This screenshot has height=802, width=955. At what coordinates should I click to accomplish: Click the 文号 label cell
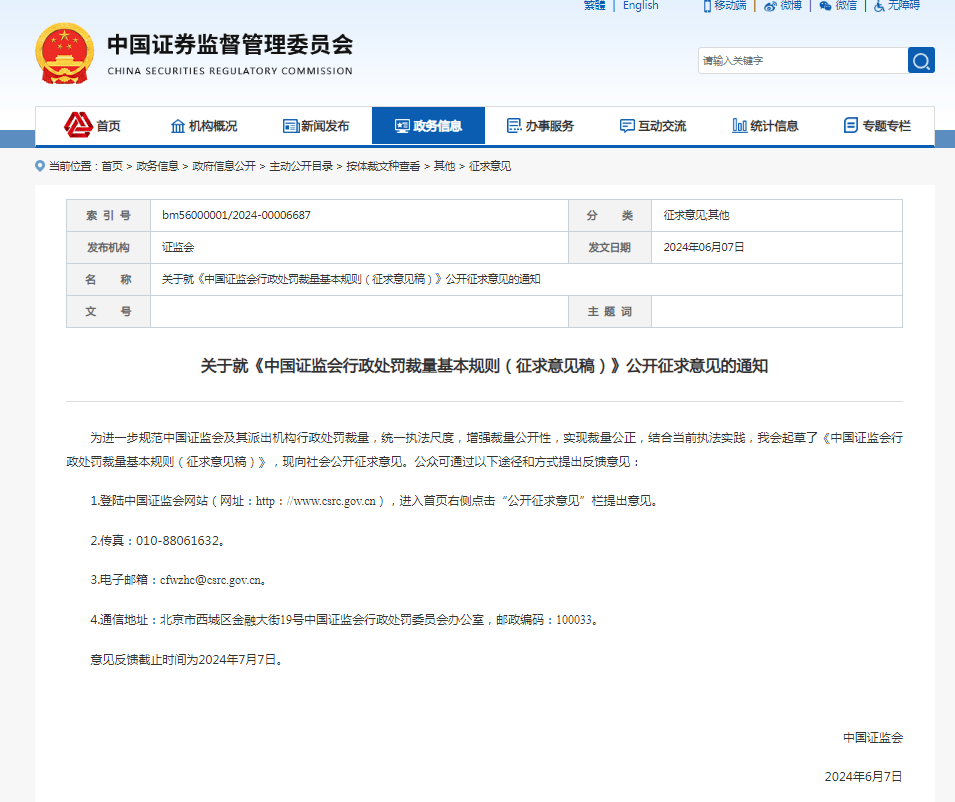(x=108, y=312)
